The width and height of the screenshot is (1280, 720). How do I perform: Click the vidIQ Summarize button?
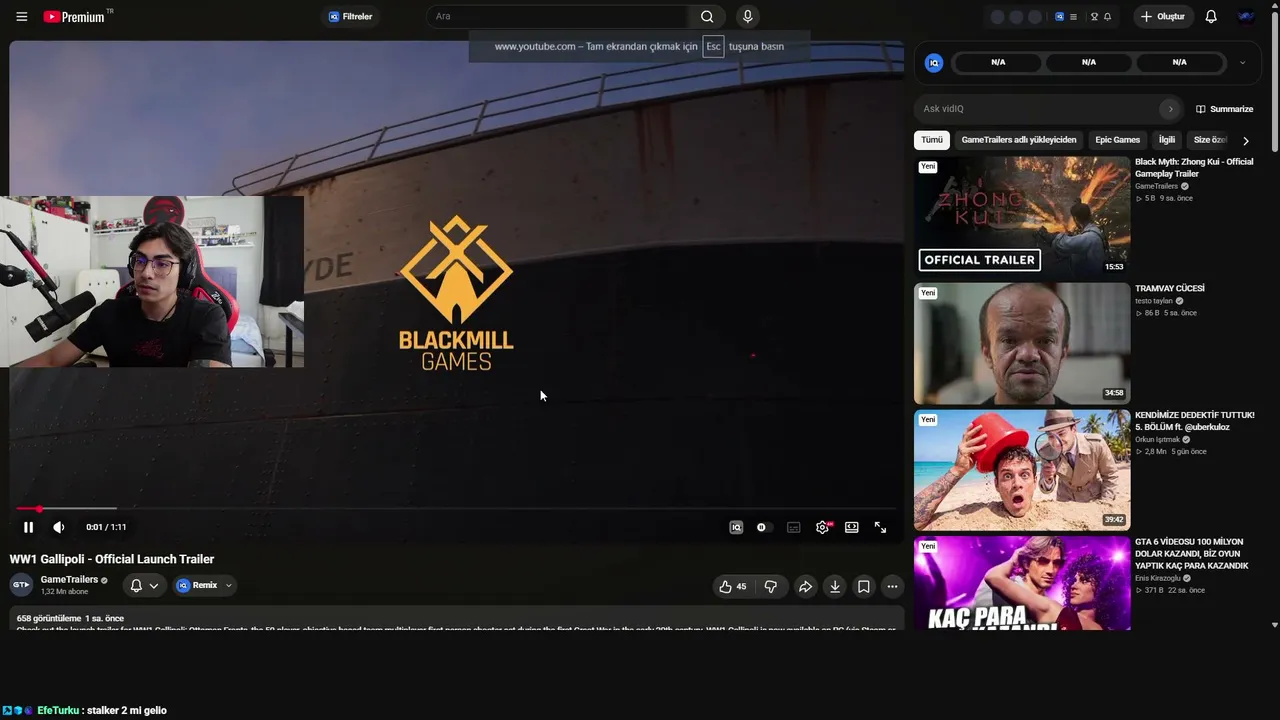(x=1224, y=109)
